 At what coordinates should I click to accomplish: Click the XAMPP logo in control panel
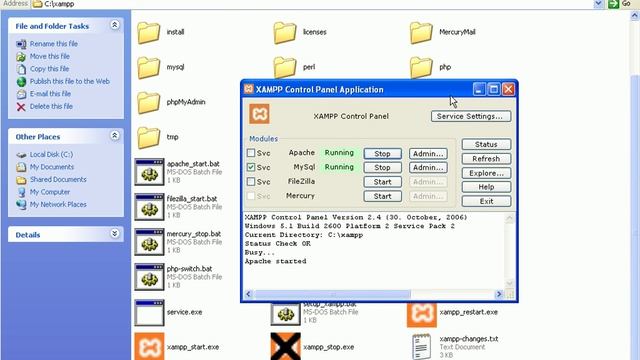(259, 114)
